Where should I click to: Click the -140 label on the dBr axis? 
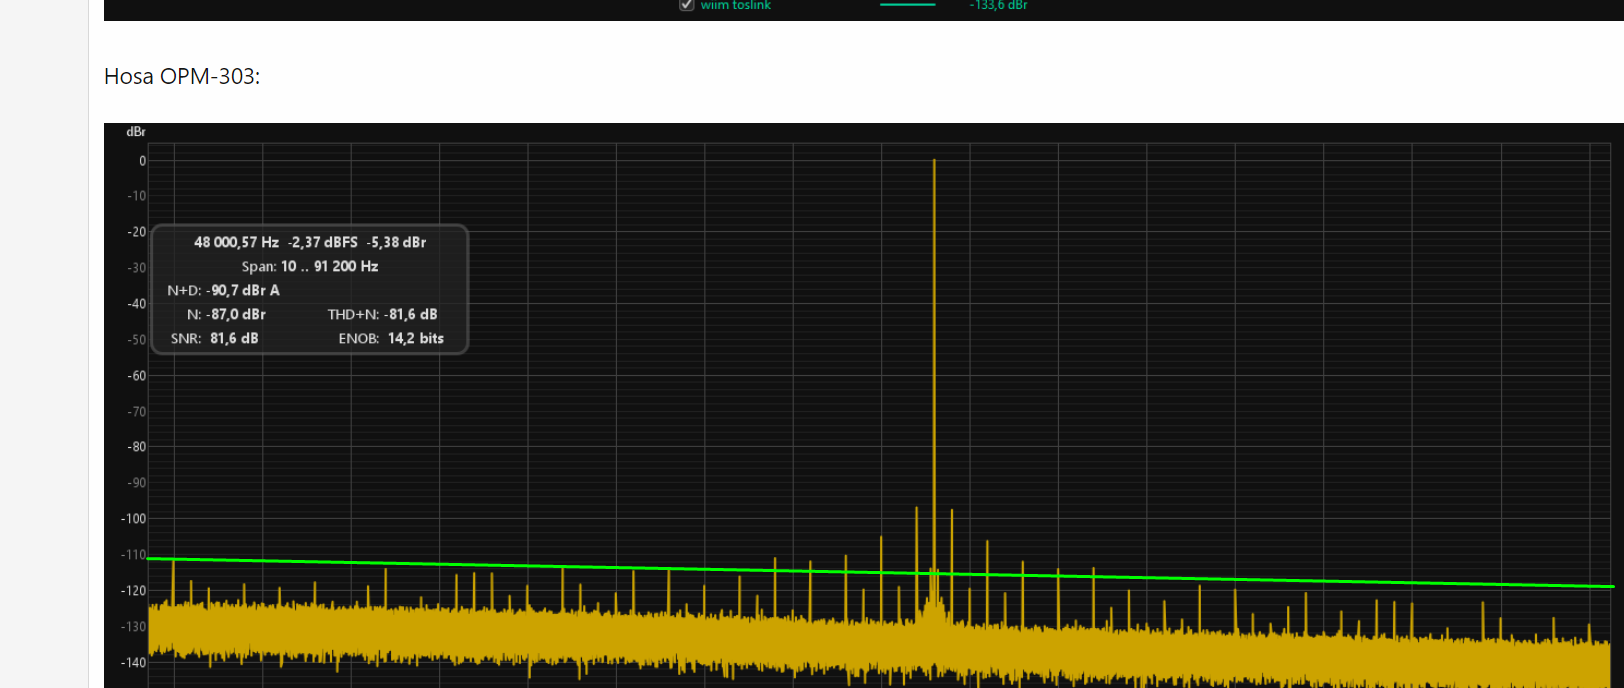(x=134, y=662)
